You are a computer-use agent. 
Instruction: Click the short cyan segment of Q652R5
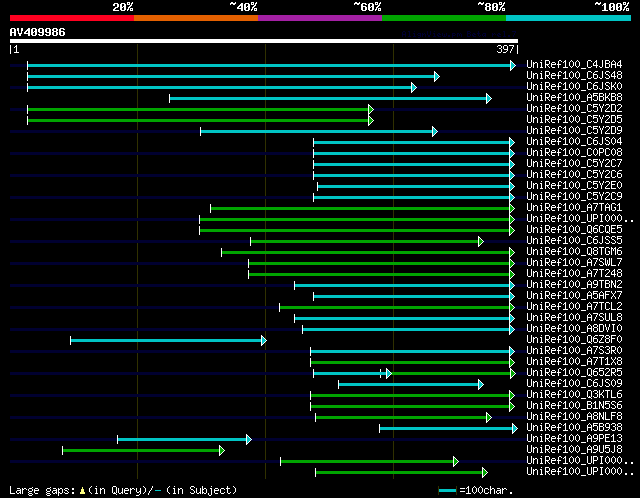(351, 374)
